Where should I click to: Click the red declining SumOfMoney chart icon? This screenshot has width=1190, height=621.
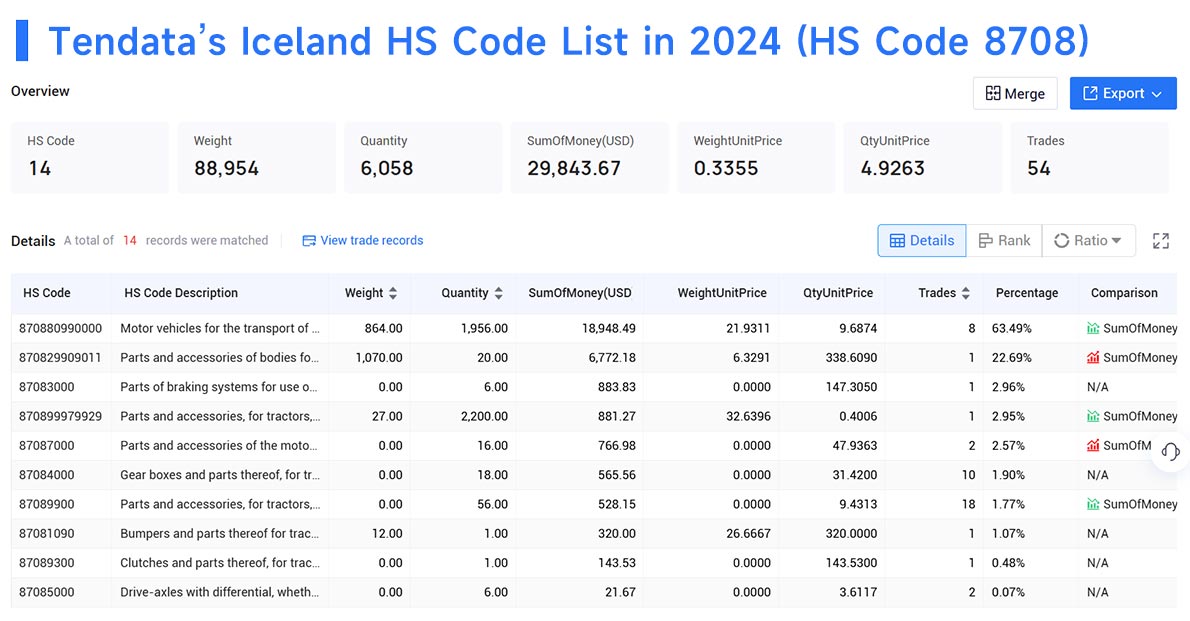[1097, 357]
